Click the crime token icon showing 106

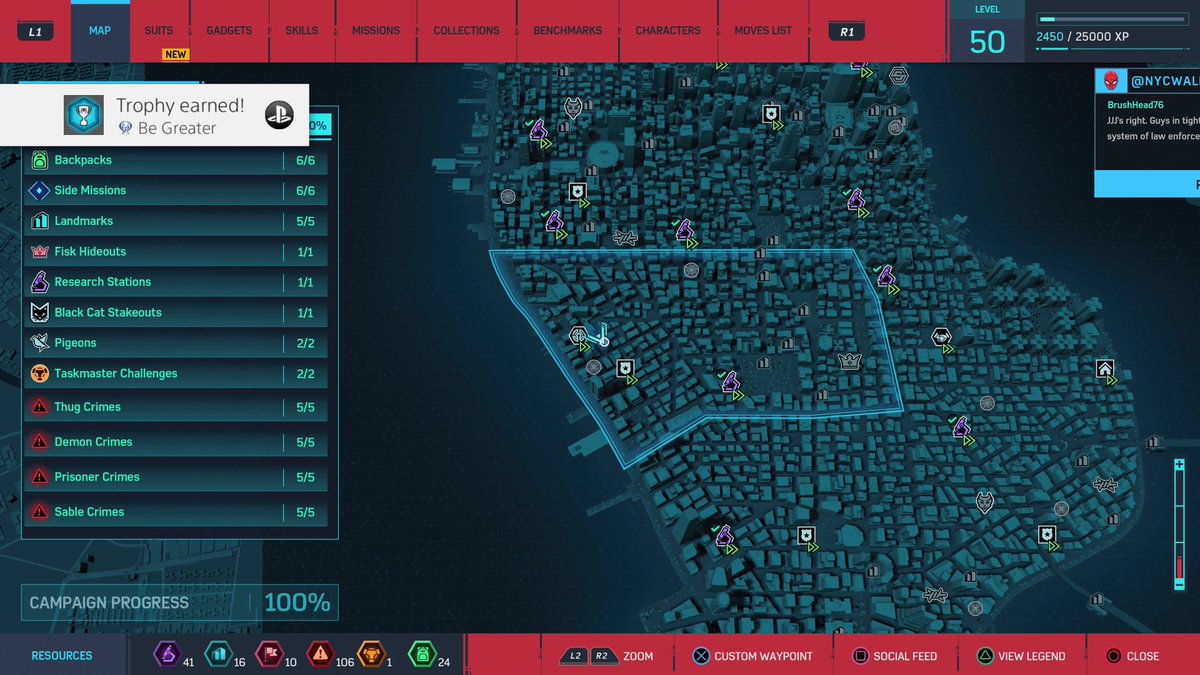click(320, 655)
